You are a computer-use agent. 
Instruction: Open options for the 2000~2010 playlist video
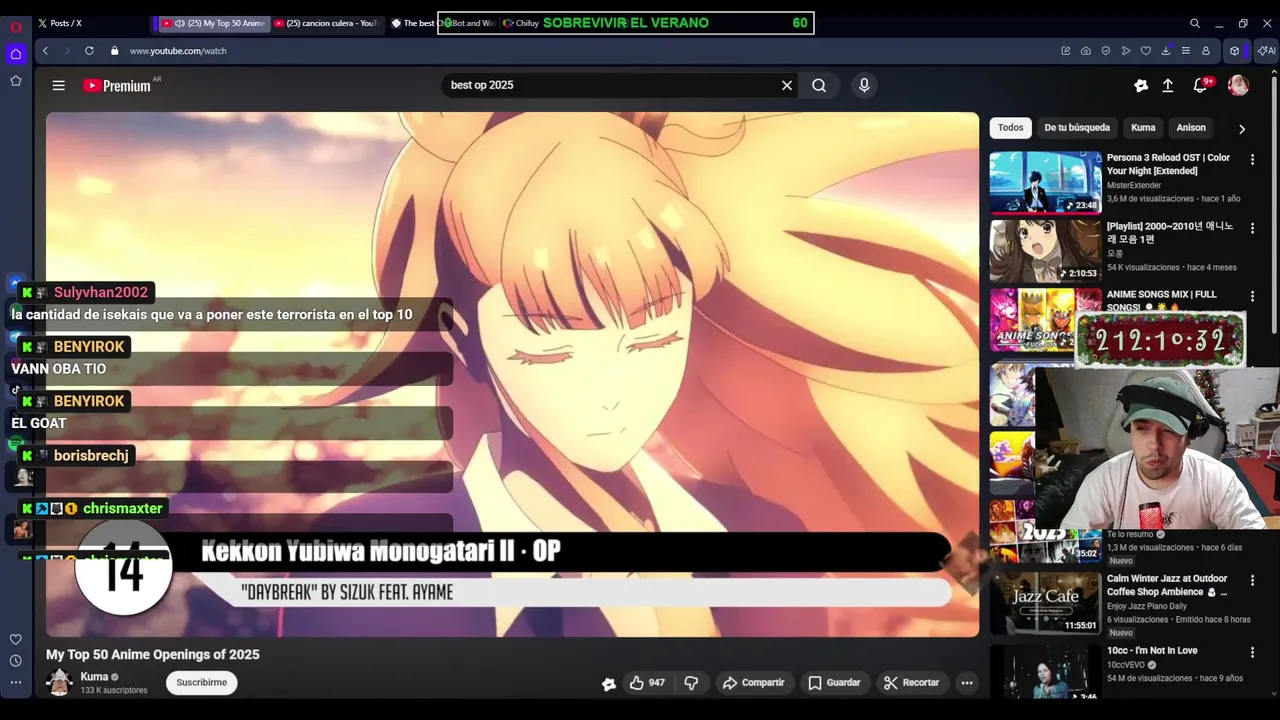1252,229
